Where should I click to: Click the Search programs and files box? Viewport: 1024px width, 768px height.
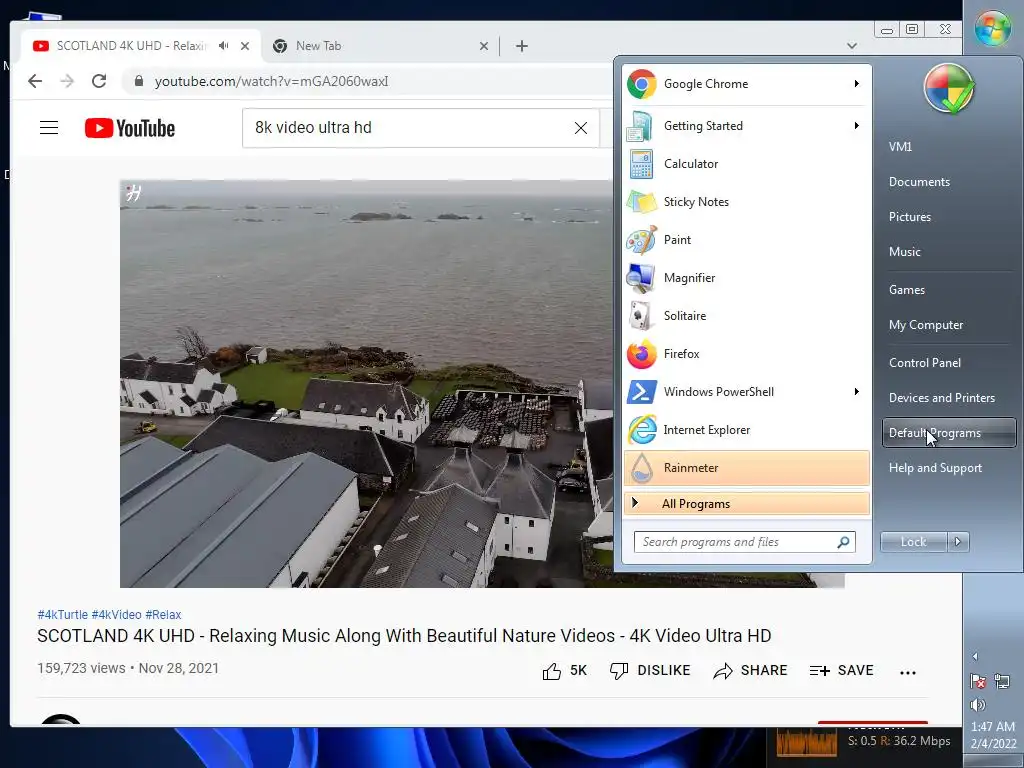(x=744, y=541)
